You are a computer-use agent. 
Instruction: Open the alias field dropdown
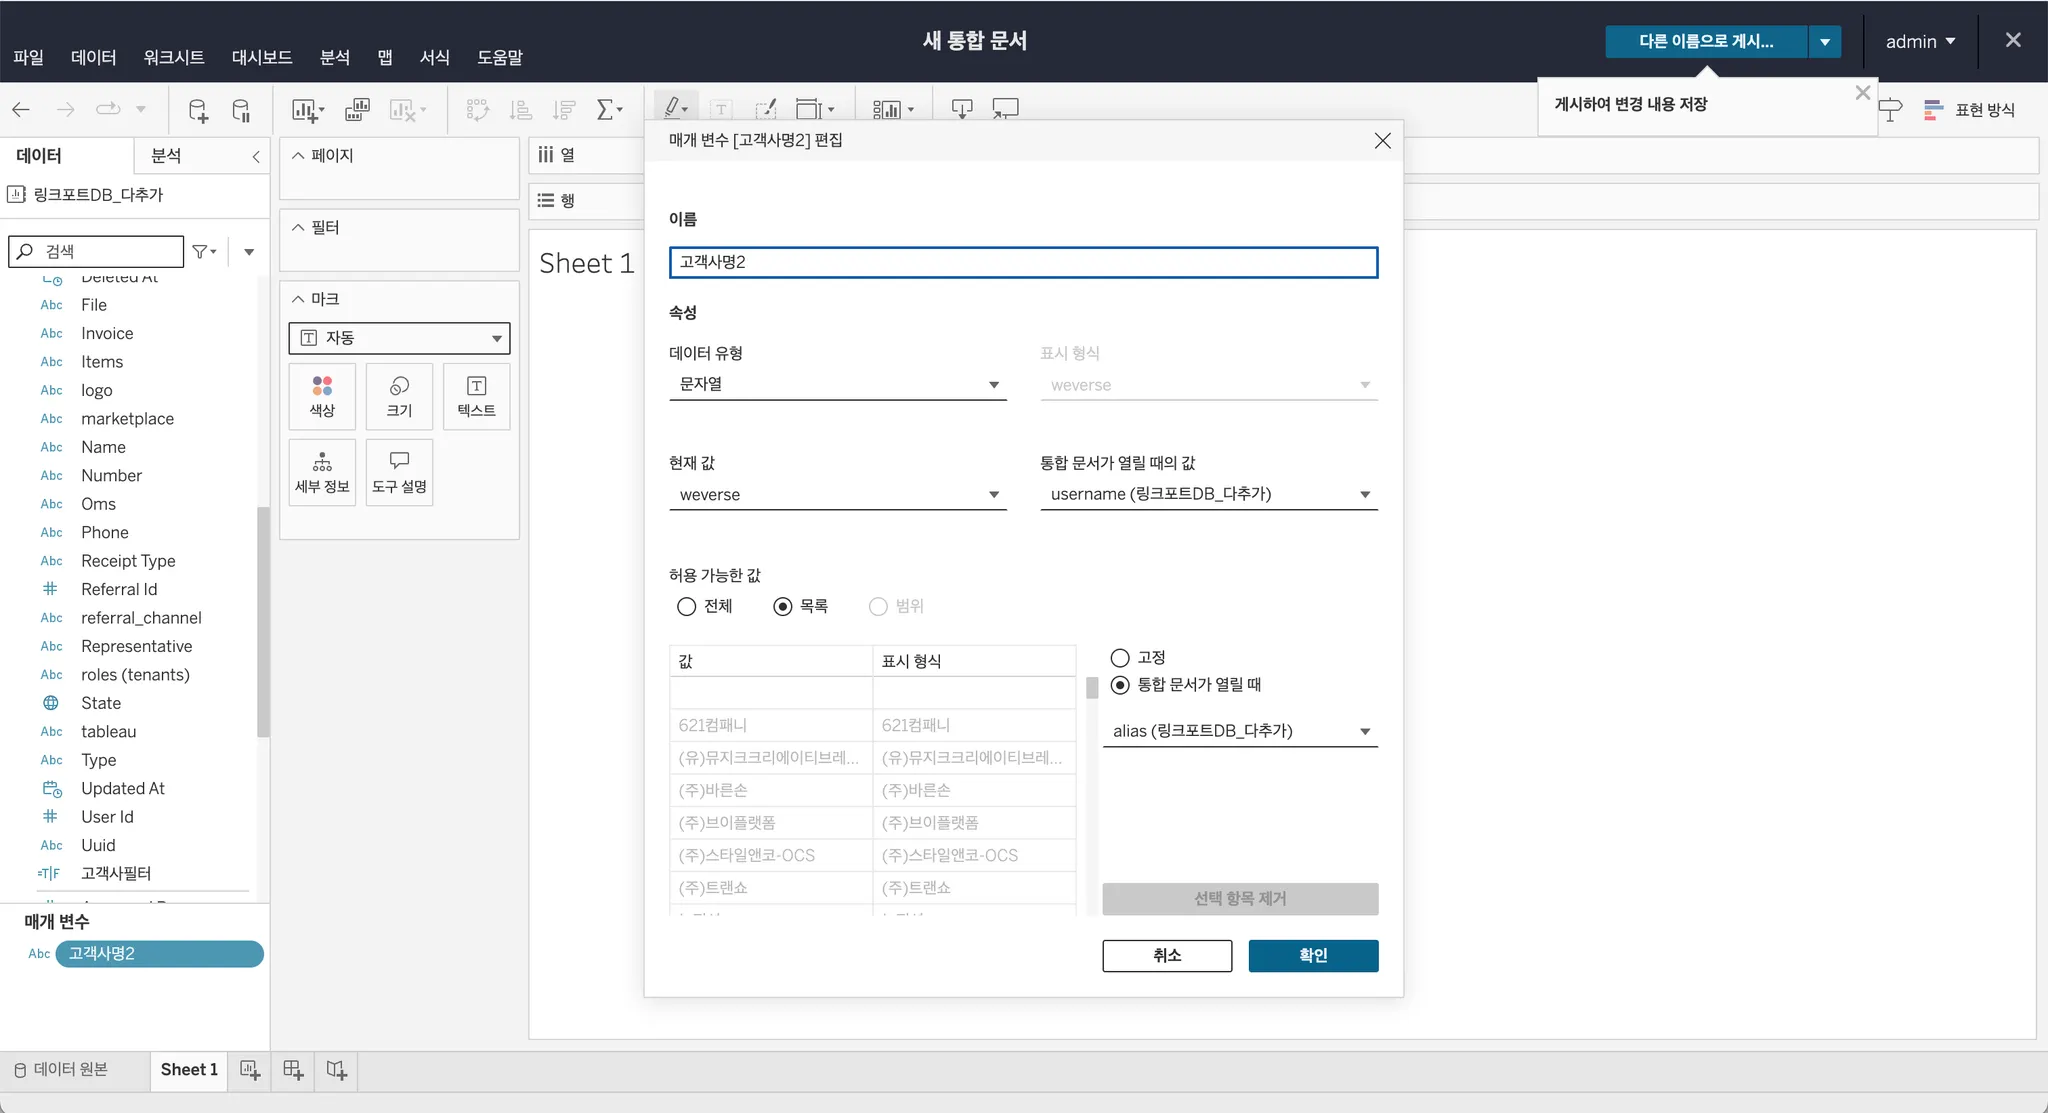(1239, 731)
